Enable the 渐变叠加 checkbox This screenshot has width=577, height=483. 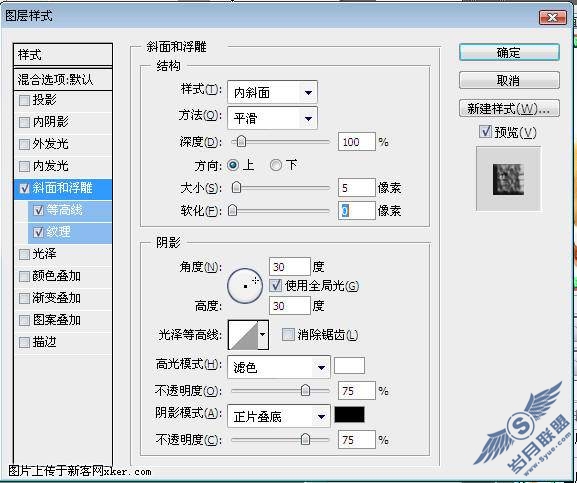[24, 298]
